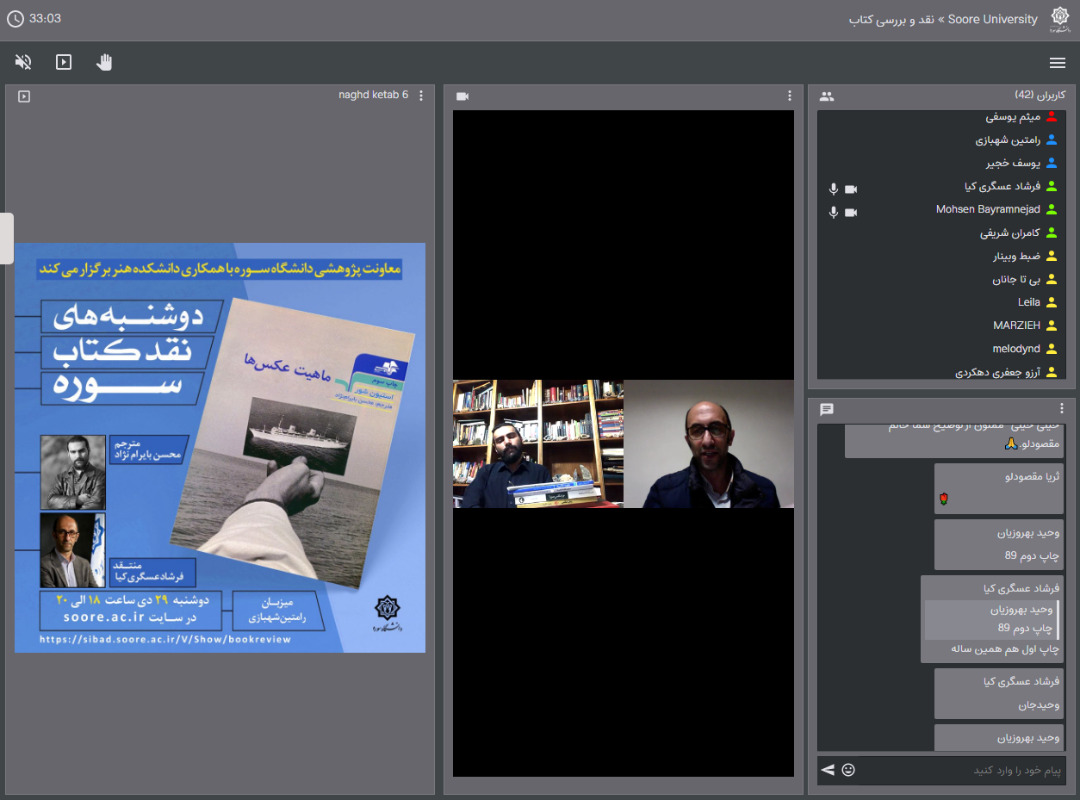Screen dimensions: 1080x800
Task: Open the chat panel options menu
Action: tap(1061, 408)
